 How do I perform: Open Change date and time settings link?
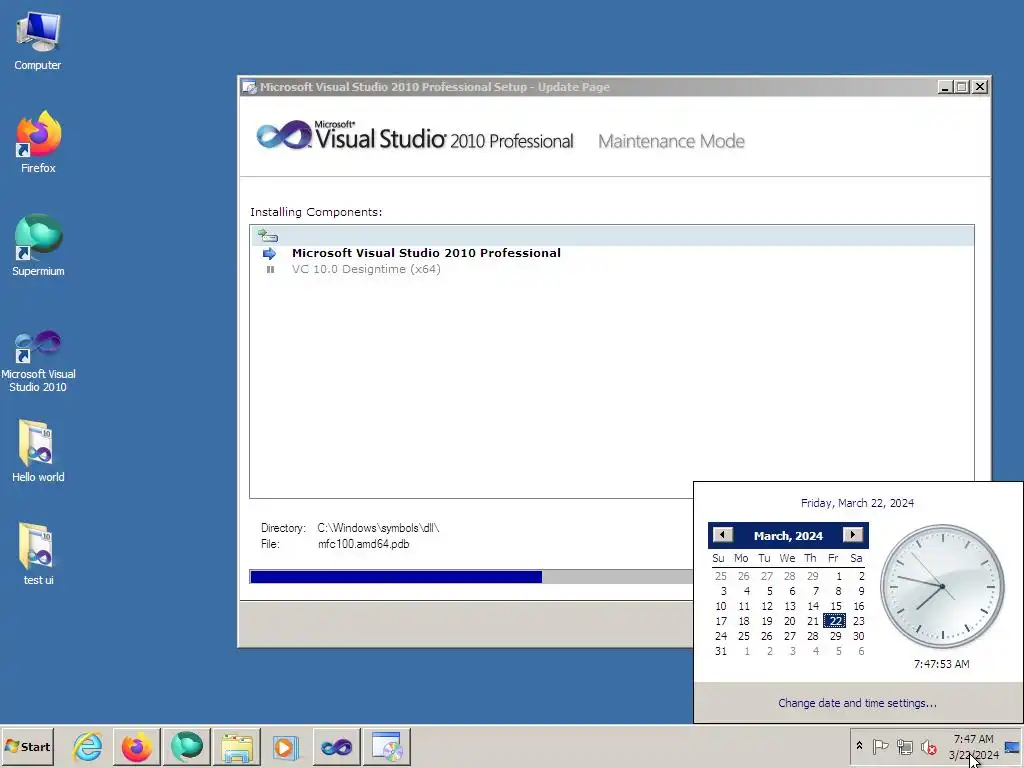pos(857,703)
